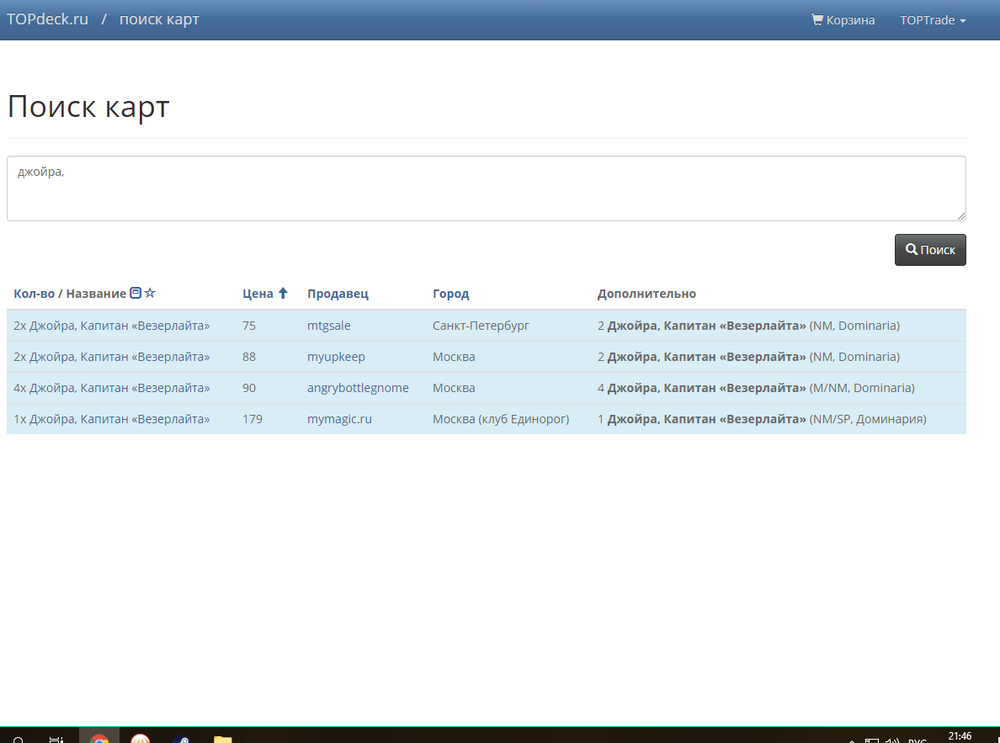The image size is (1000, 743).
Task: Click the Windows search icon in taskbar
Action: click(x=18, y=738)
